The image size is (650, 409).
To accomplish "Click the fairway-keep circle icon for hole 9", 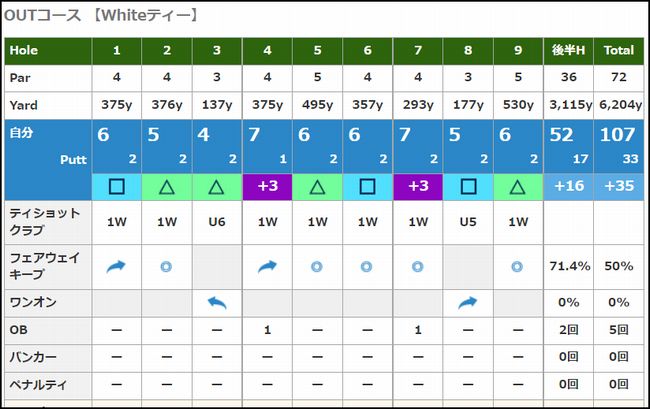I will [518, 266].
